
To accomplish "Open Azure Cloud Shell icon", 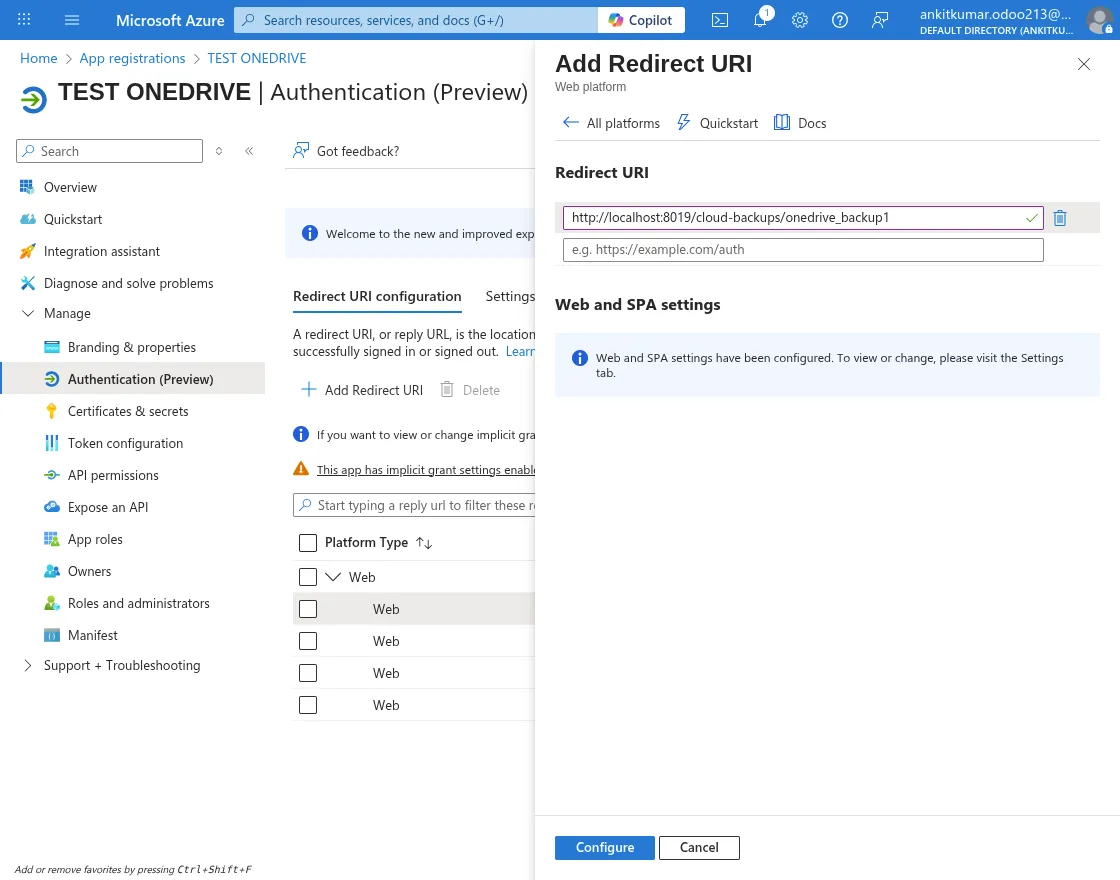I will point(720,20).
